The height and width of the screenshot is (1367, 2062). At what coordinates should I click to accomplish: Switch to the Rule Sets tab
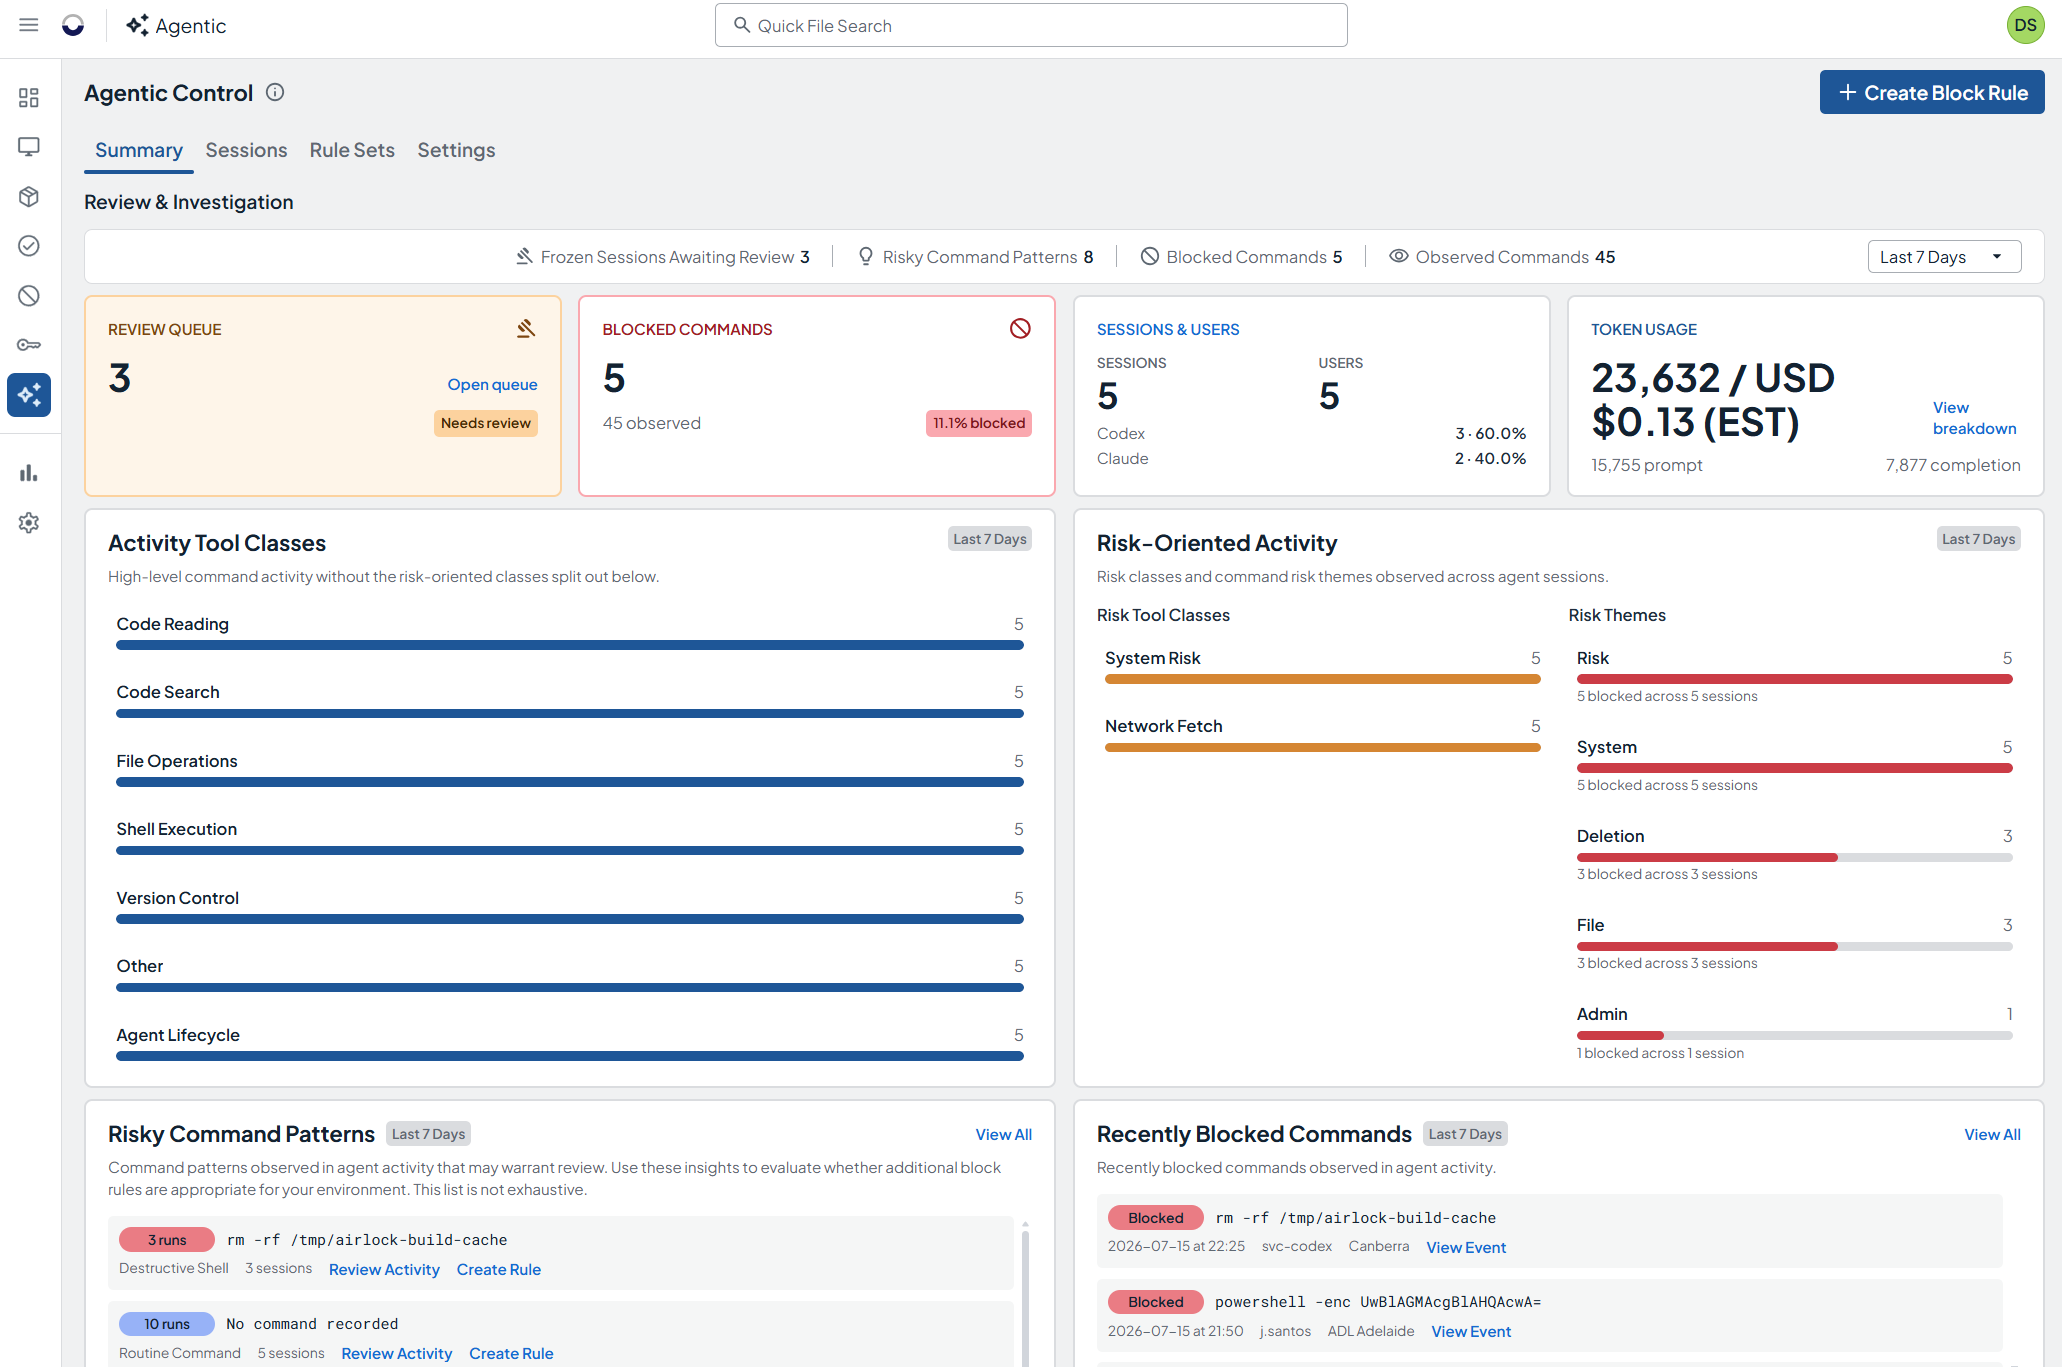click(352, 150)
